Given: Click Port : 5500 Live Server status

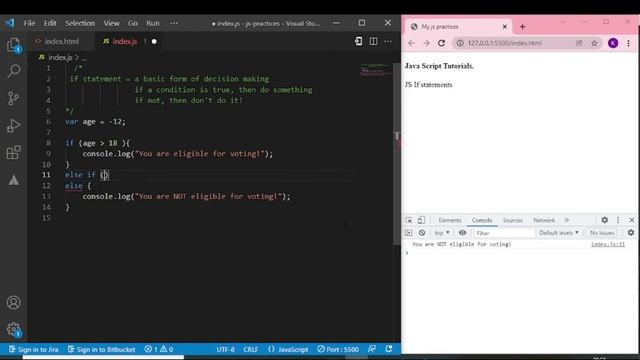Looking at the screenshot, I should (338, 349).
